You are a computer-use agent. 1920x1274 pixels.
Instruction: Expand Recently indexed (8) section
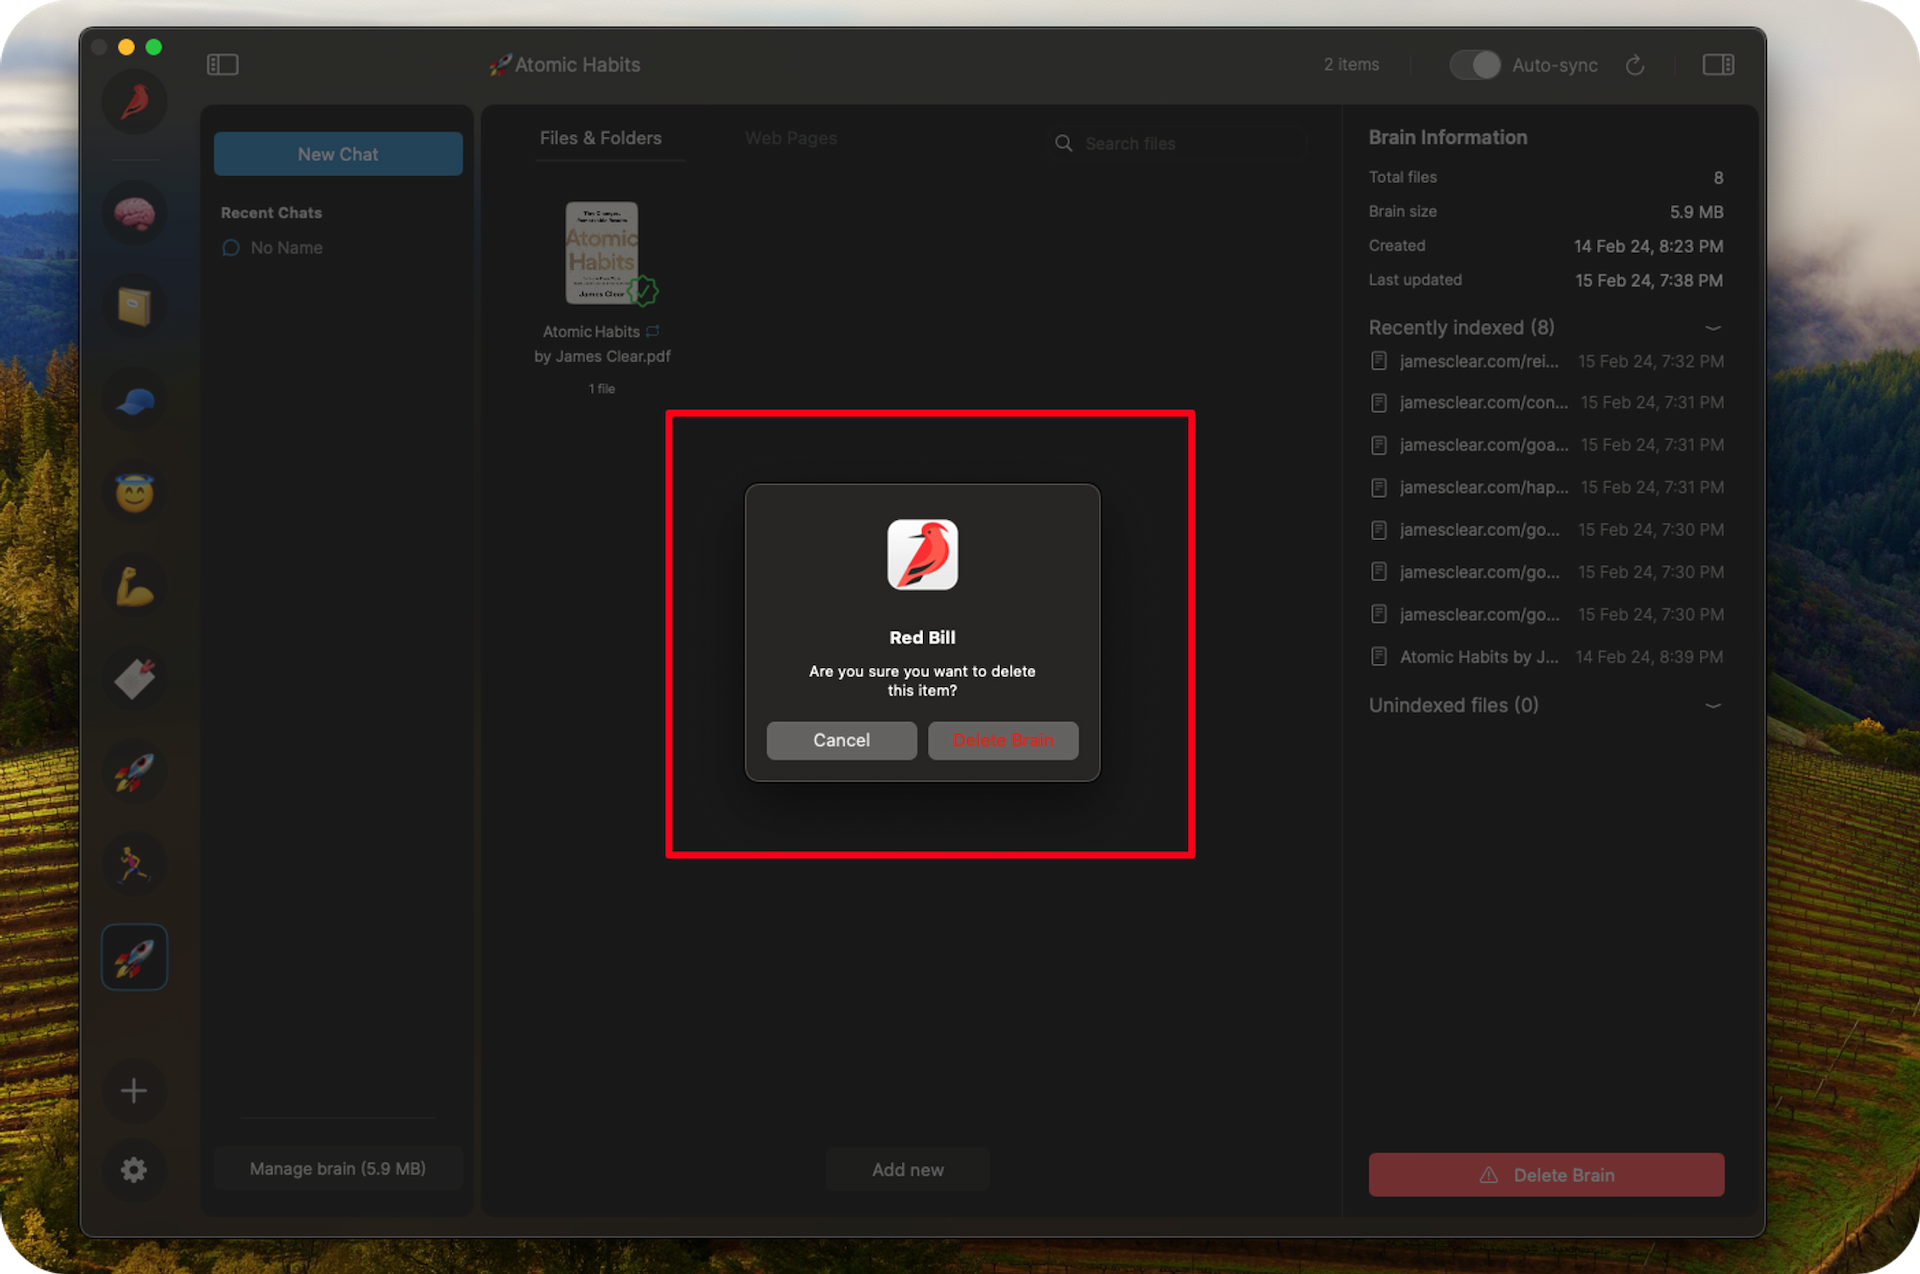pyautogui.click(x=1713, y=328)
